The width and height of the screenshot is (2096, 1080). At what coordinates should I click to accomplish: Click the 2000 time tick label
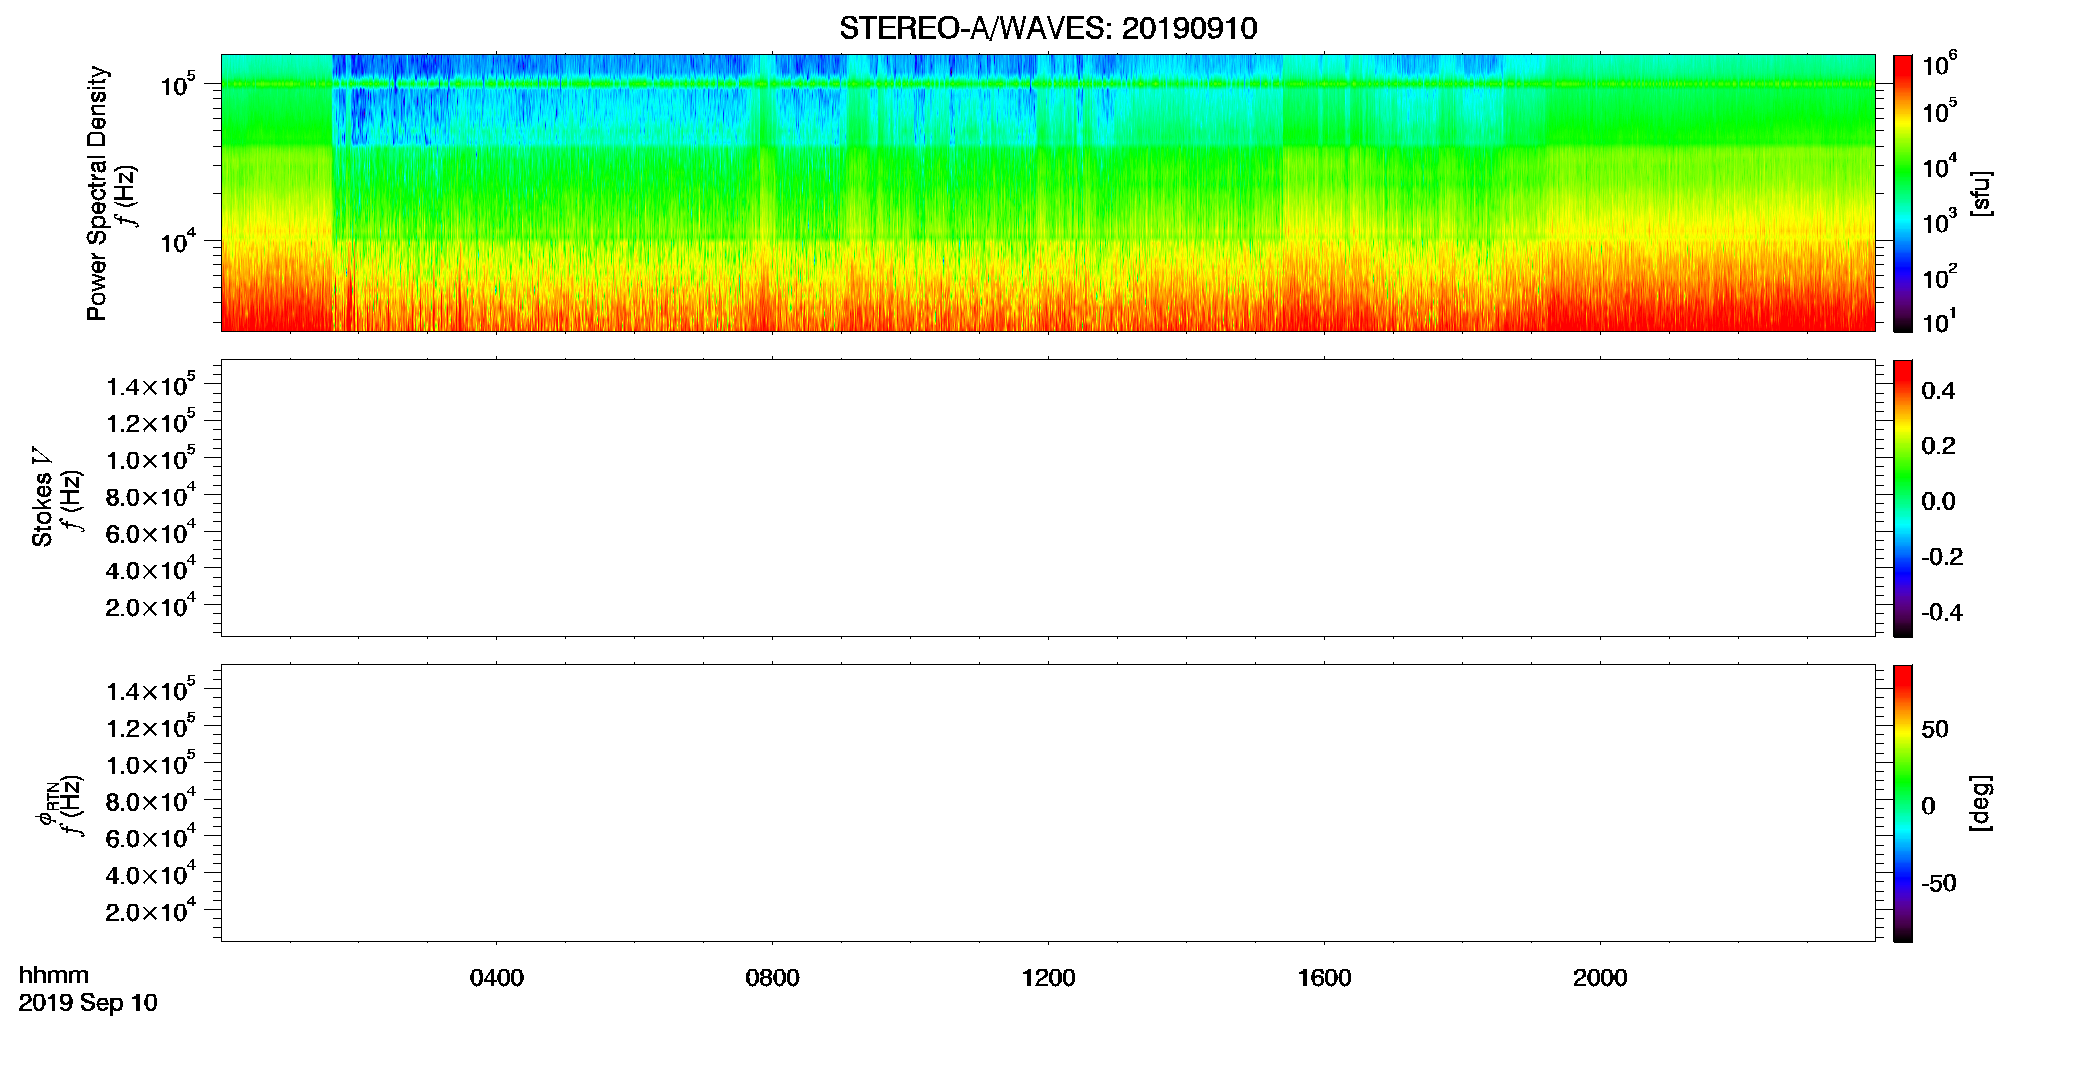pos(1600,978)
